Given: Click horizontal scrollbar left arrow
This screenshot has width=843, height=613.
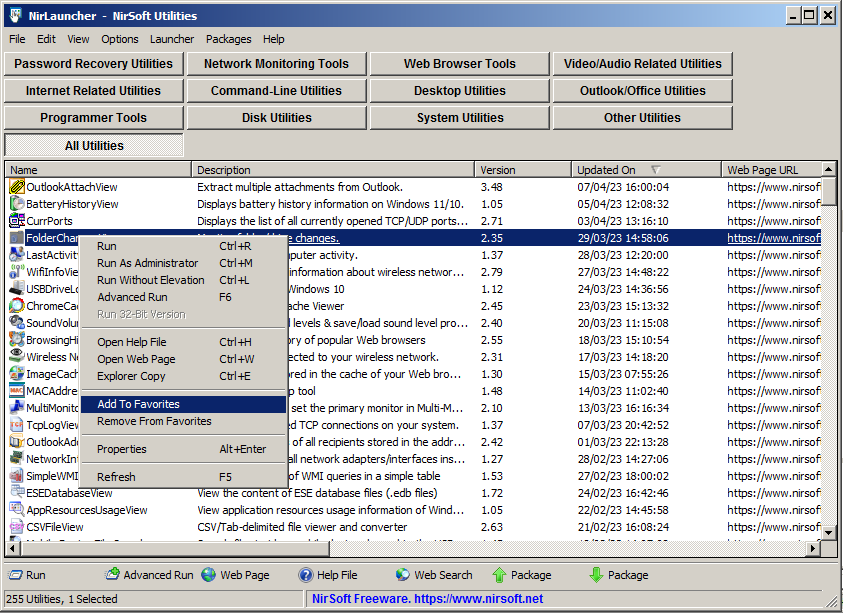Looking at the screenshot, I should coord(13,549).
